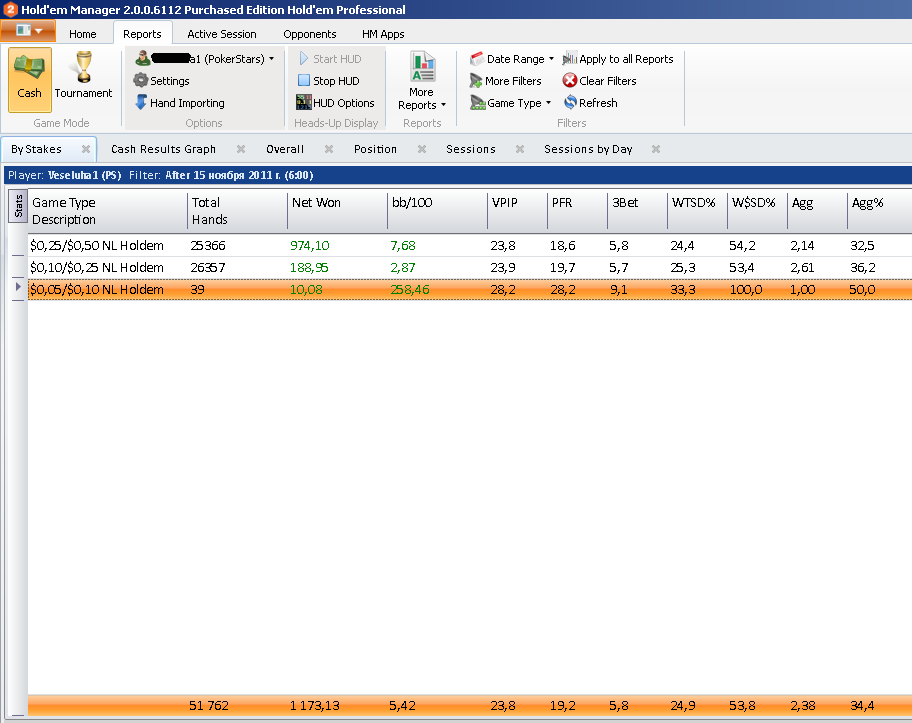Click the 26357 total hands cell
This screenshot has height=723, width=912.
208,268
